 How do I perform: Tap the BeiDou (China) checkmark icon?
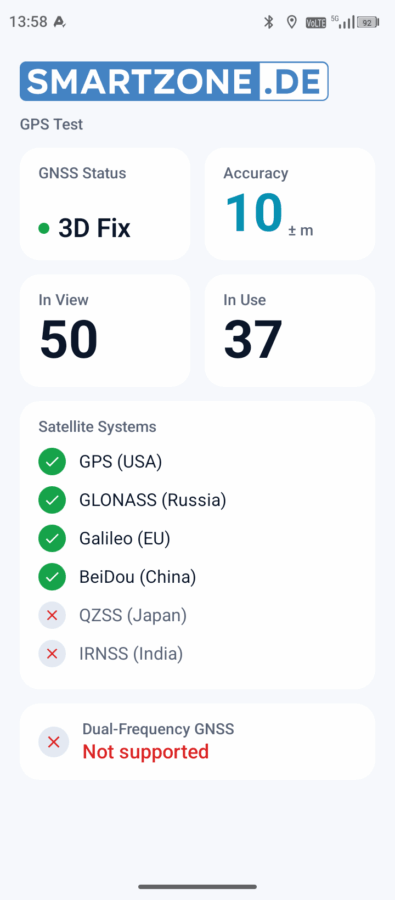(x=52, y=577)
